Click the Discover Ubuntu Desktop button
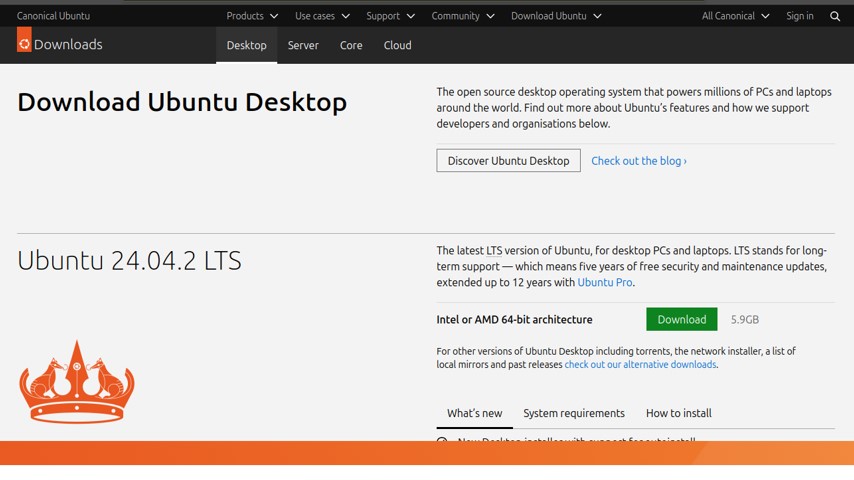This screenshot has height=480, width=854. (x=508, y=161)
